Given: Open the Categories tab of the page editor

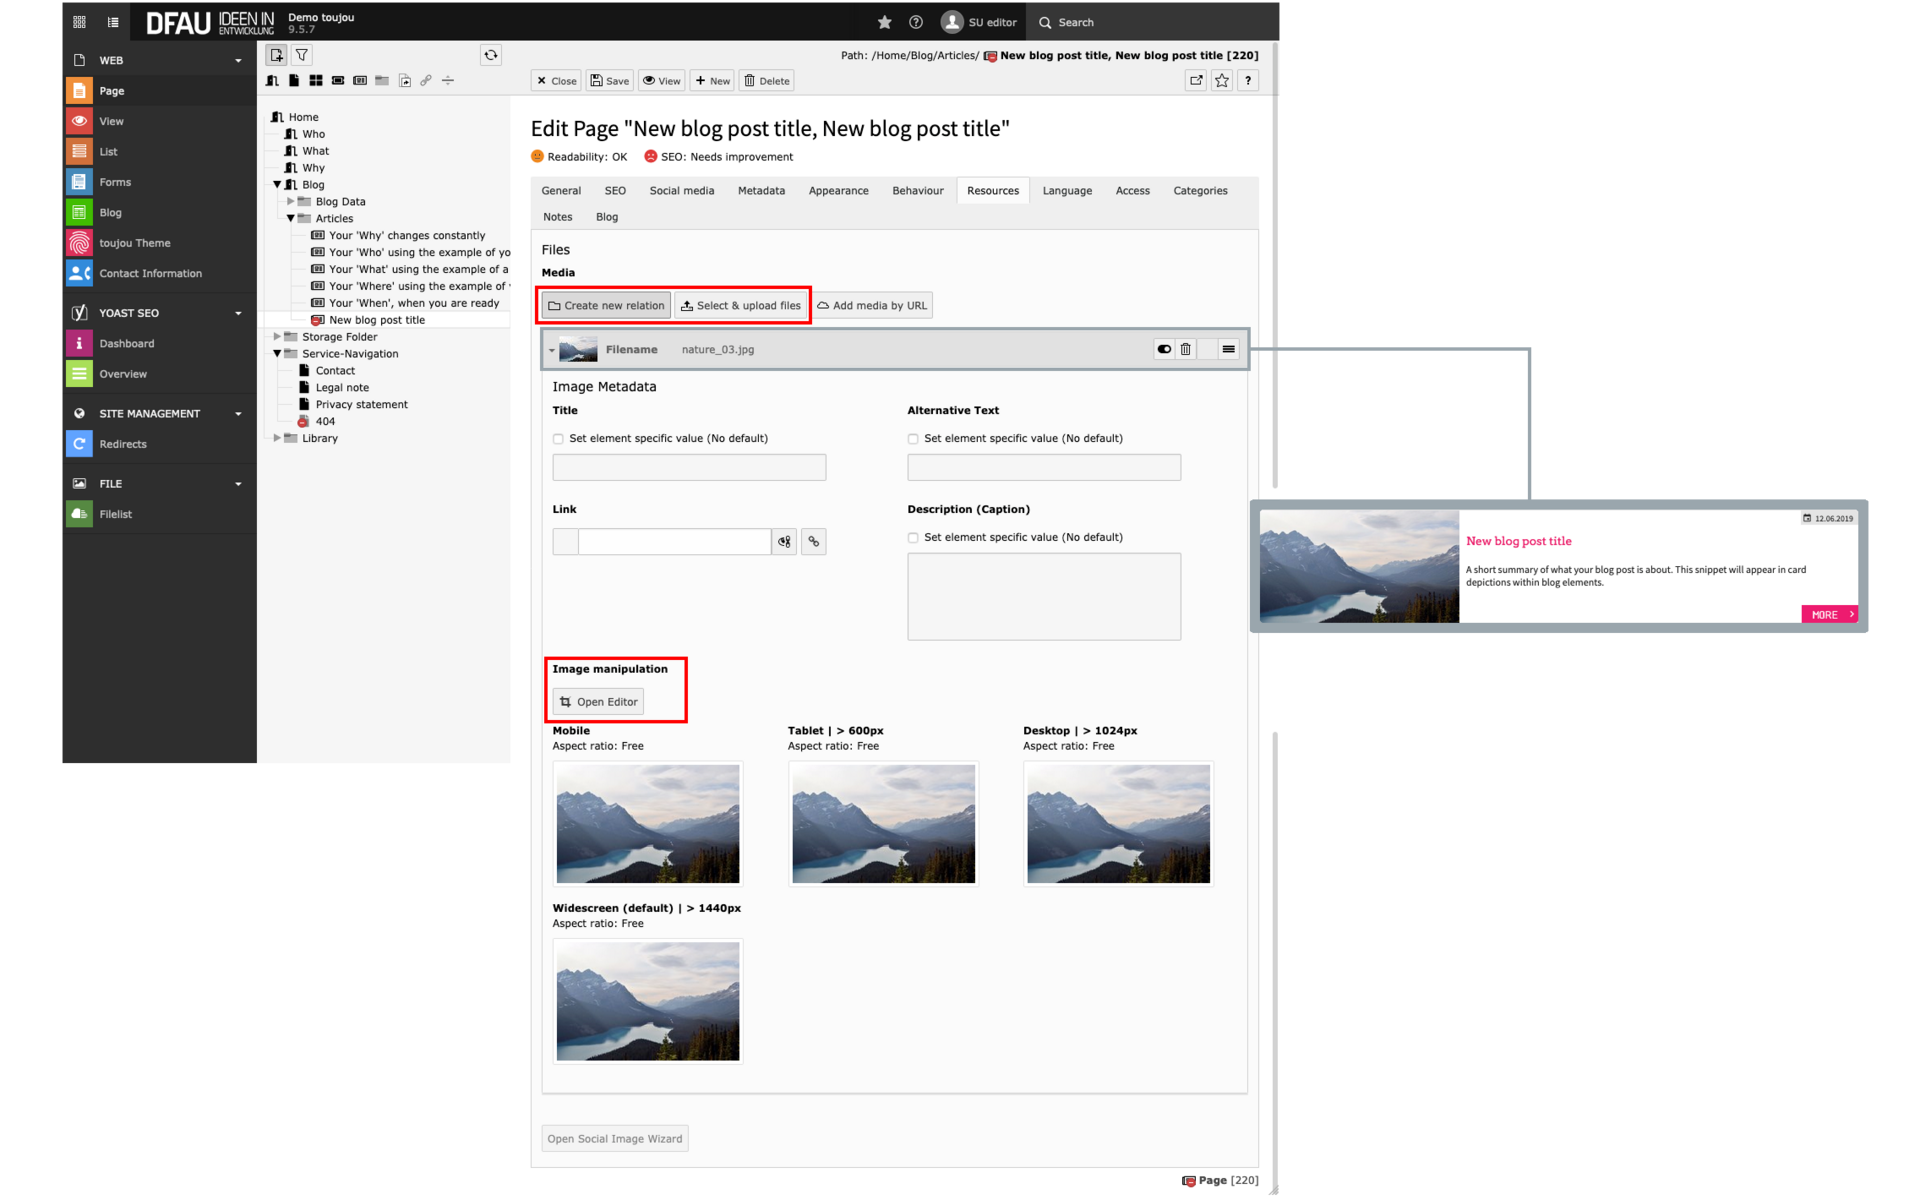Looking at the screenshot, I should click(1200, 190).
